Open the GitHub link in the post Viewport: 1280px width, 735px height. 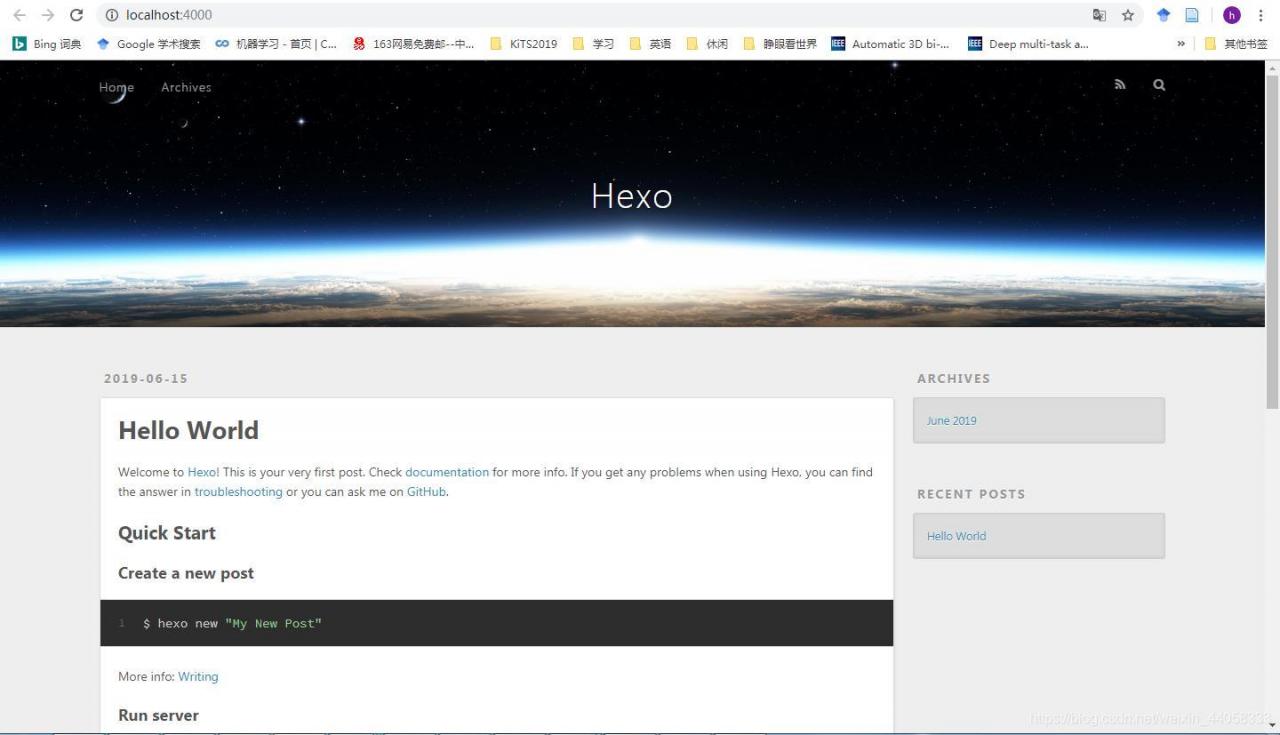tap(426, 491)
